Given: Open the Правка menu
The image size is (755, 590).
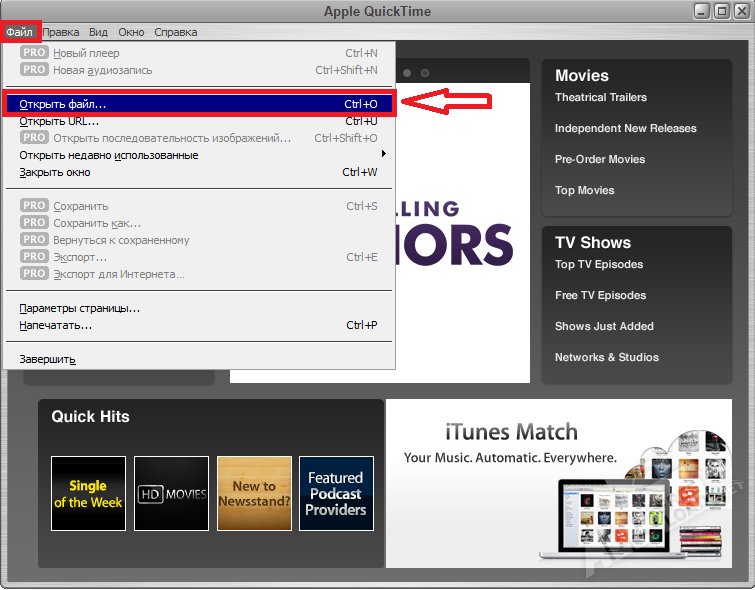Looking at the screenshot, I should point(61,32).
